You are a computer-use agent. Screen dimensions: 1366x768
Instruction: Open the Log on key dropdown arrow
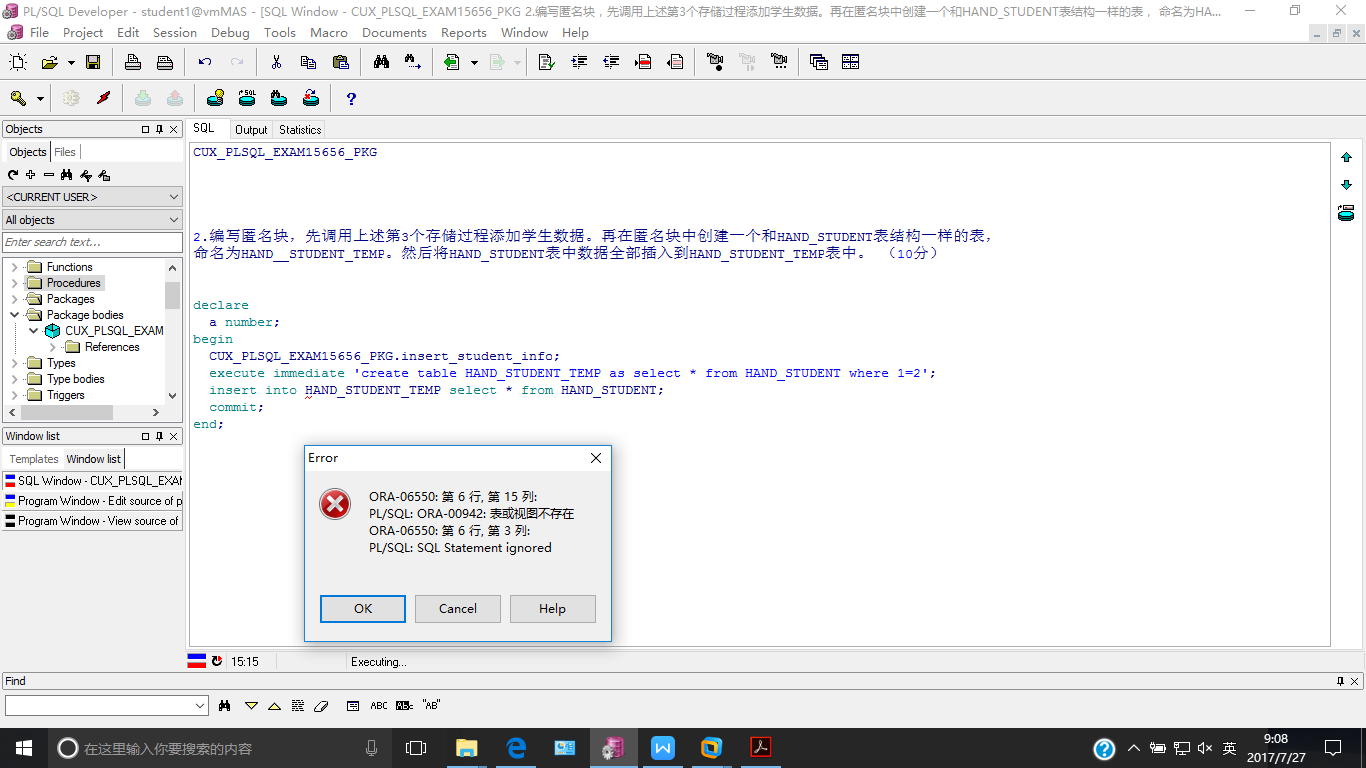[x=40, y=98]
